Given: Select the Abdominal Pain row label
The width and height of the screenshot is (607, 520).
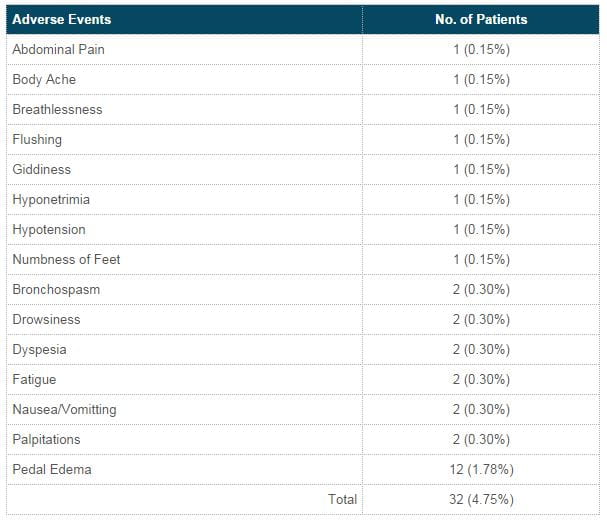Looking at the screenshot, I should (58, 50).
